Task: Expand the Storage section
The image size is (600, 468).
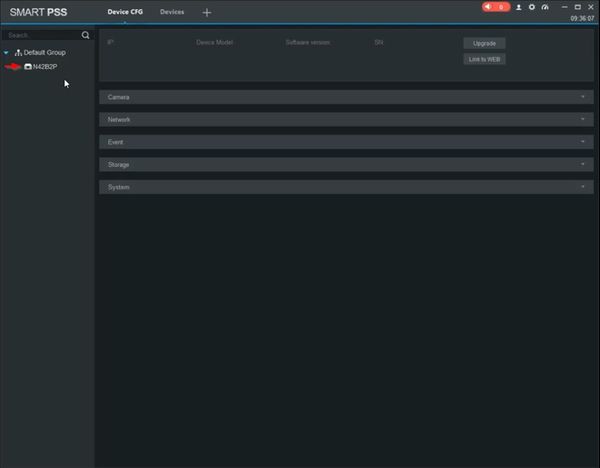Action: pos(346,165)
